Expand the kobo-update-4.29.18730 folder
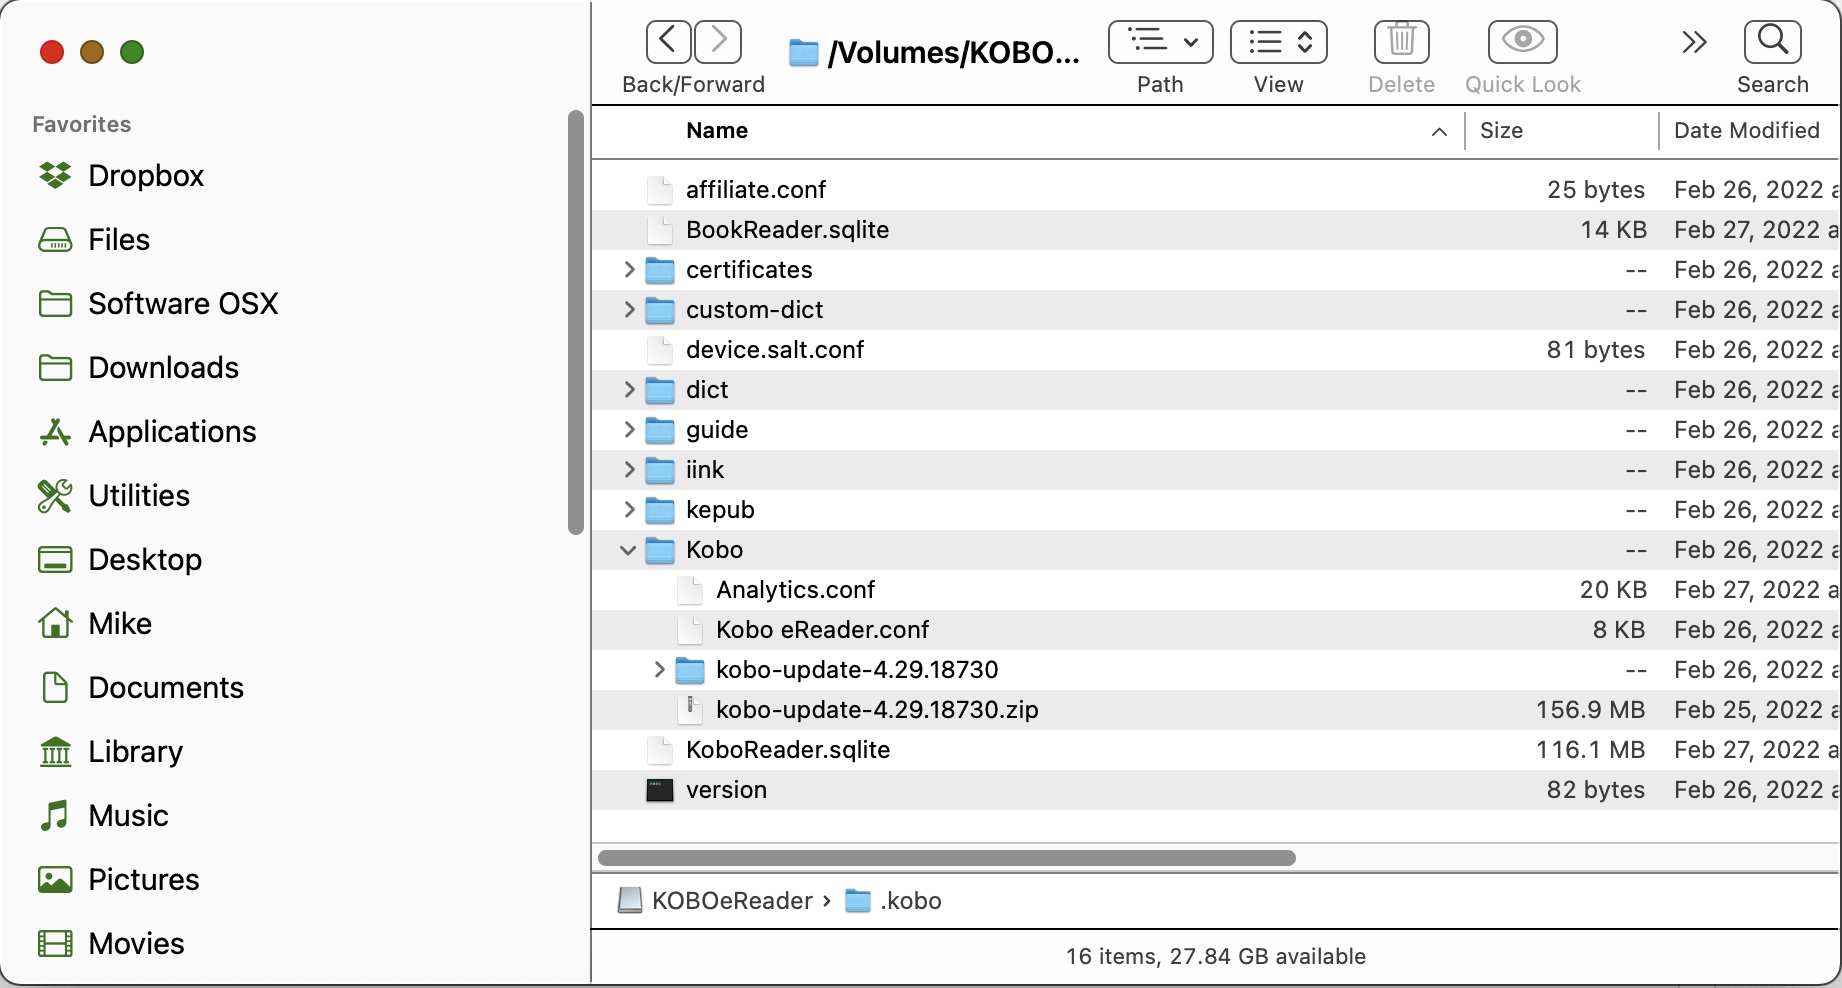Image resolution: width=1842 pixels, height=988 pixels. coord(659,670)
